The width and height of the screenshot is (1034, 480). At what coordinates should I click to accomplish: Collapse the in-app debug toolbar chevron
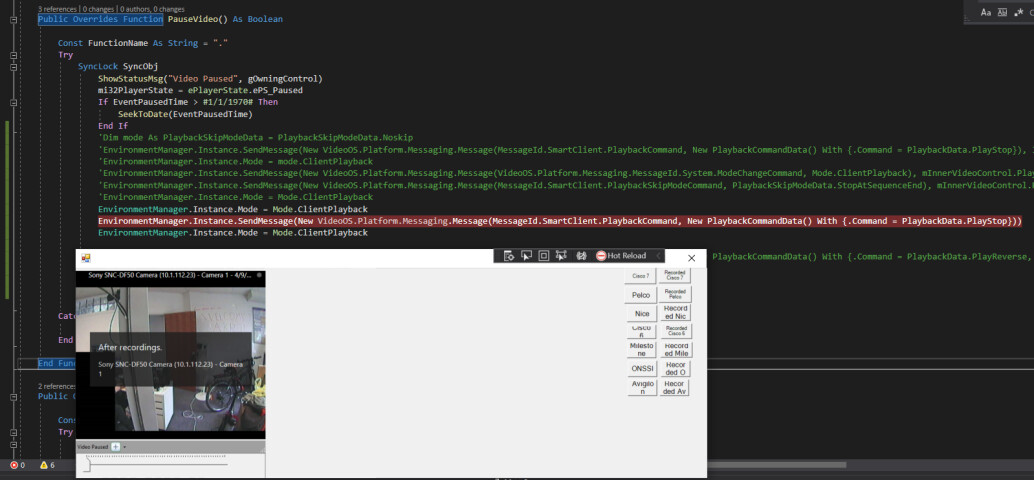[658, 256]
